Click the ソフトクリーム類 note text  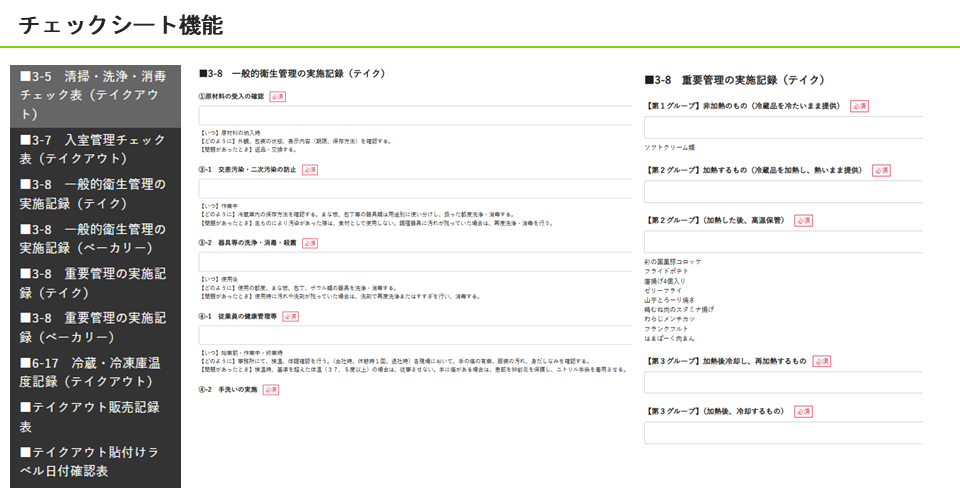tap(669, 148)
